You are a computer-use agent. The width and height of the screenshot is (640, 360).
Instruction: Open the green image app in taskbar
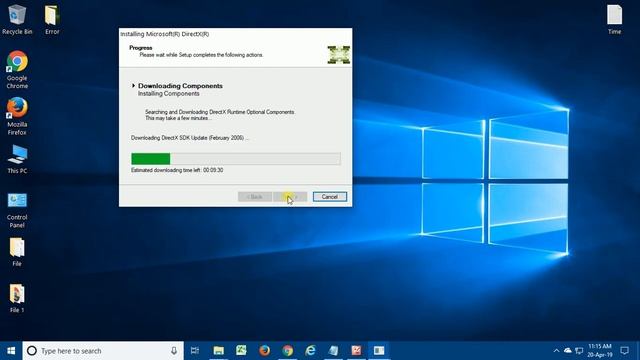241,351
